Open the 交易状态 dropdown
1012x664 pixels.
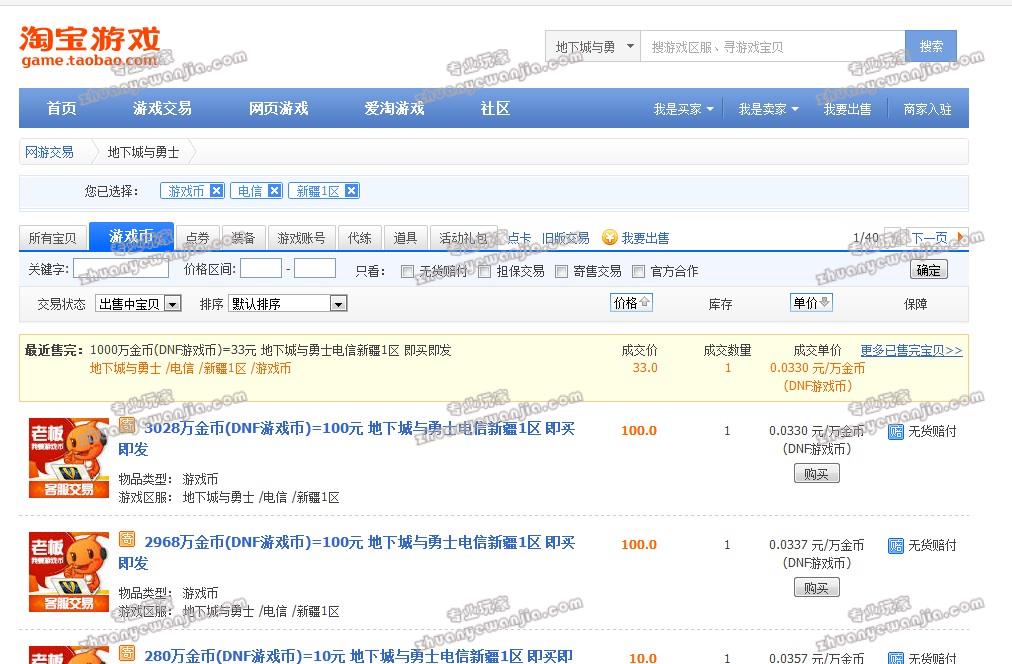pyautogui.click(x=138, y=304)
